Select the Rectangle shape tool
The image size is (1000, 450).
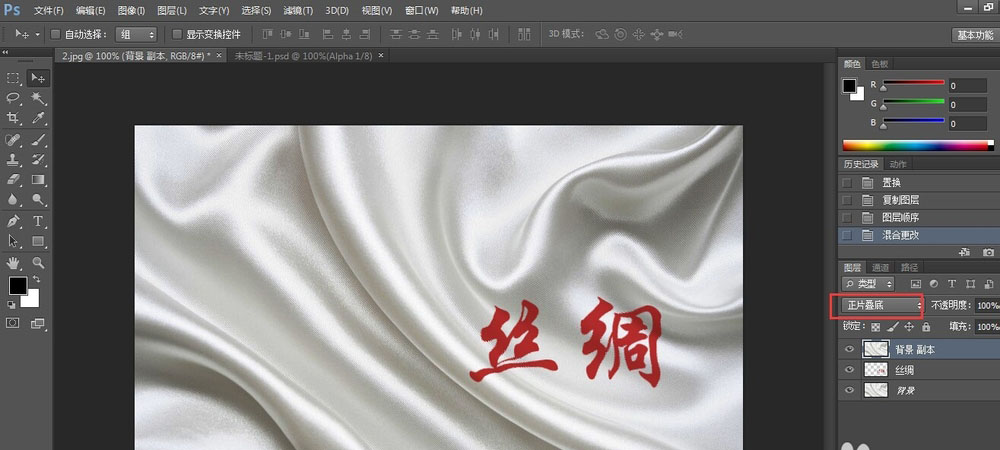tap(38, 241)
